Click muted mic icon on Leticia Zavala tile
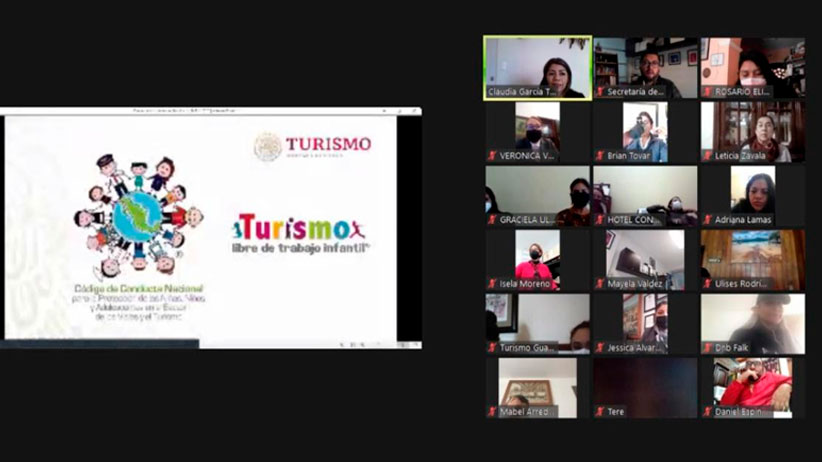The width and height of the screenshot is (822, 462). point(707,156)
